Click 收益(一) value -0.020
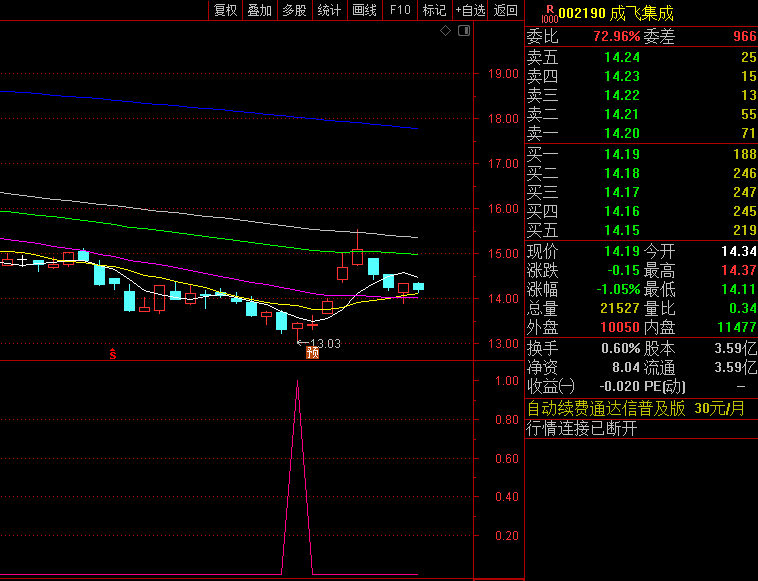Screen dimensions: 758x581 (619, 386)
